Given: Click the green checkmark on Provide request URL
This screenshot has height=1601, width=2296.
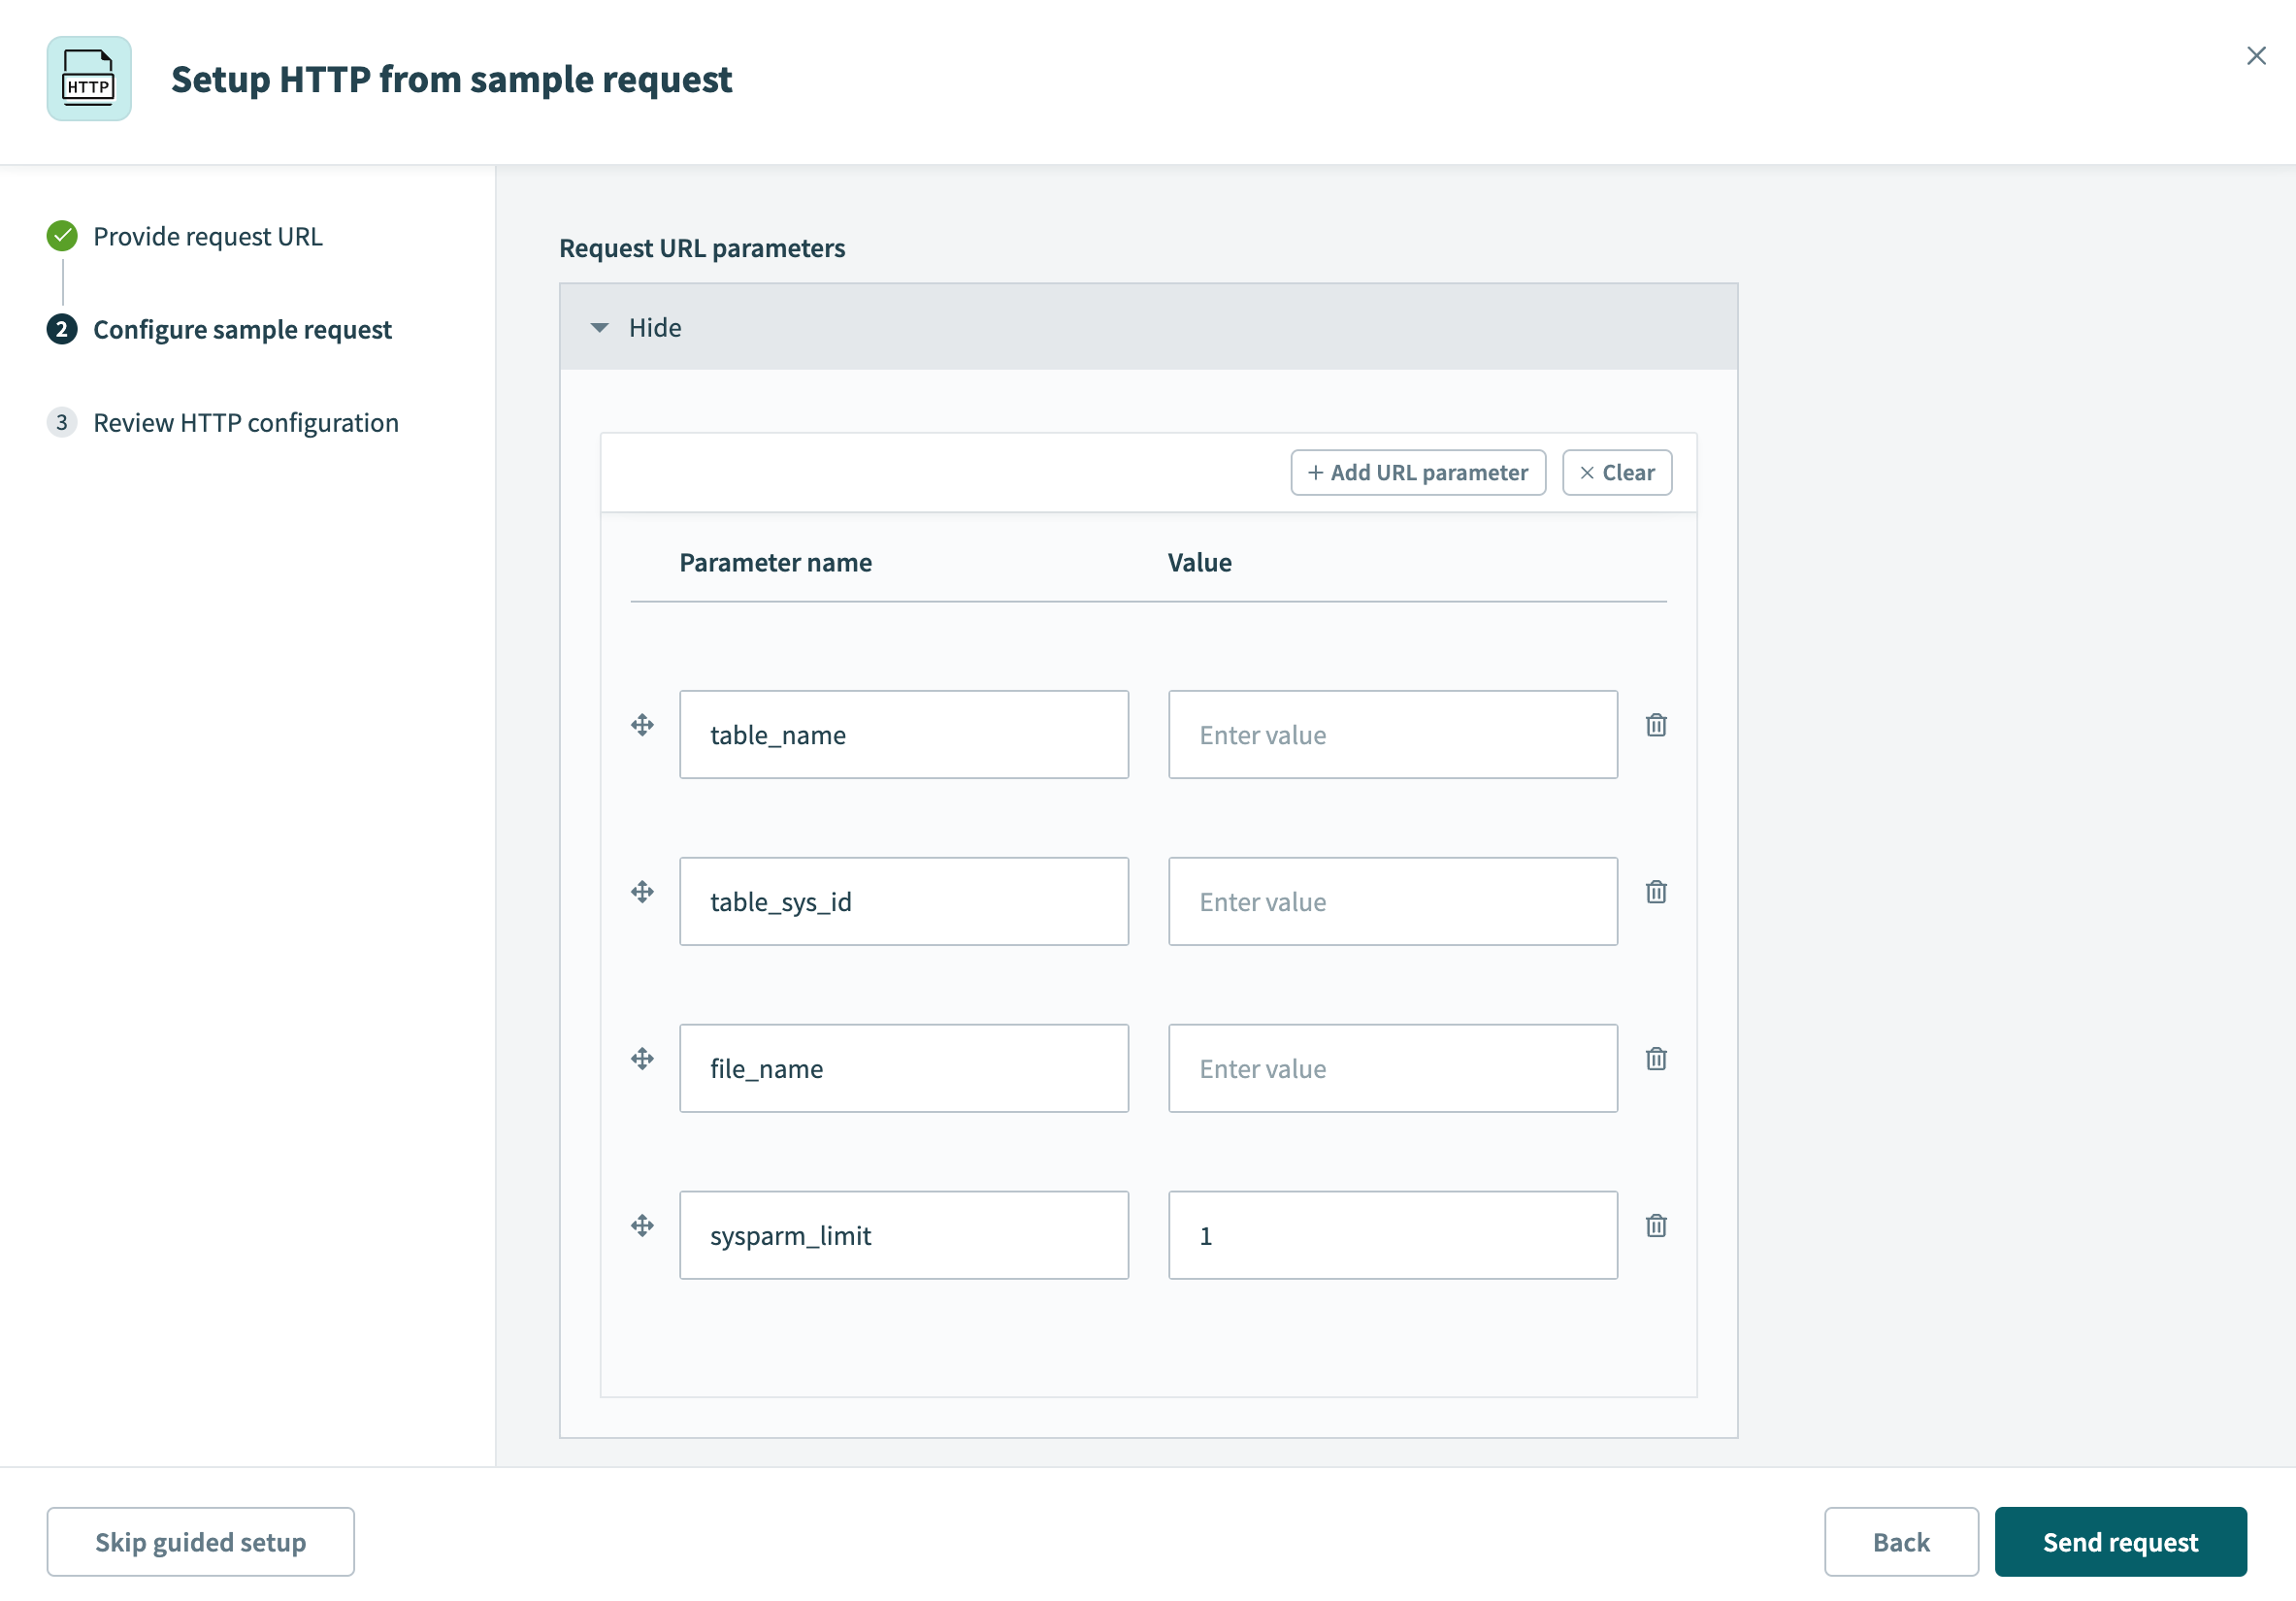Looking at the screenshot, I should [x=62, y=236].
